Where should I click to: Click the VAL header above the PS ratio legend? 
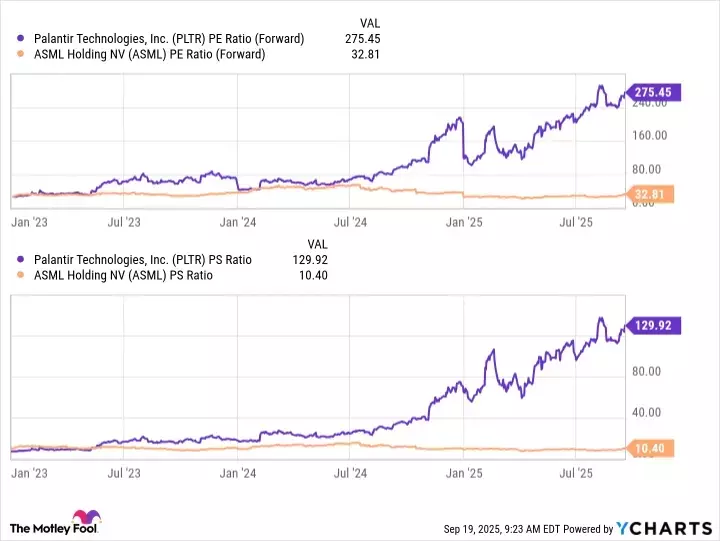[x=317, y=243]
